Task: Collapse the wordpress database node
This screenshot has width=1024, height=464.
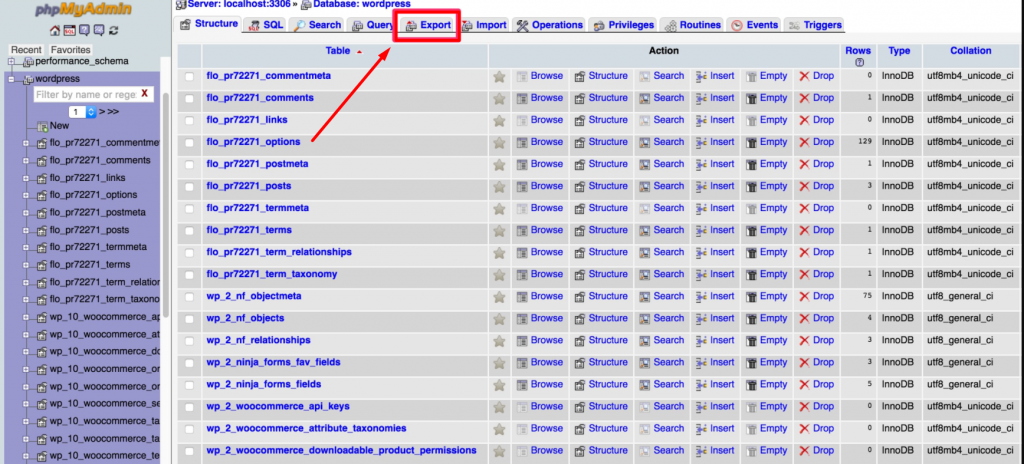Action: pyautogui.click(x=11, y=79)
